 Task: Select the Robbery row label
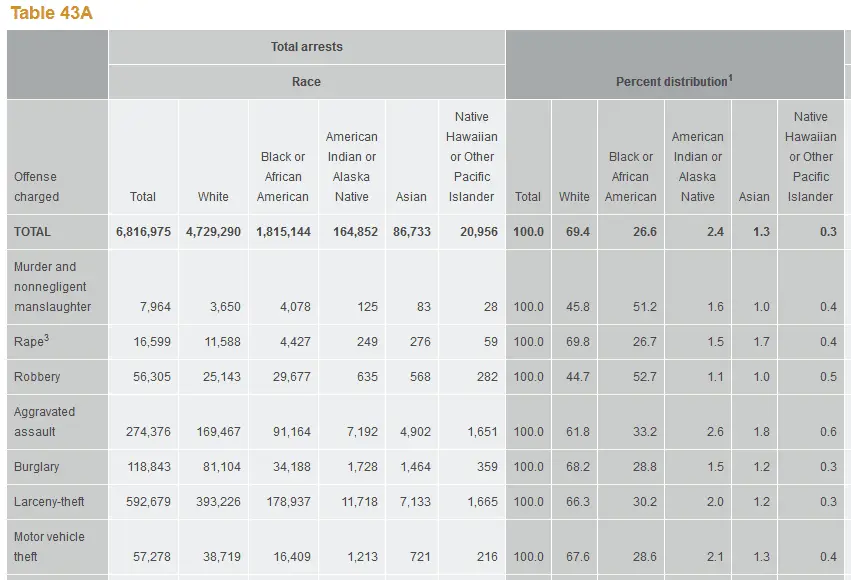coord(37,377)
